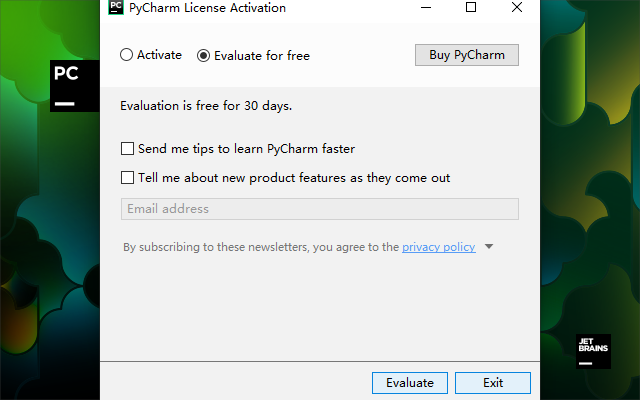Viewport: 640px width, 400px height.
Task: Check the new product features newsletter box
Action: [127, 178]
